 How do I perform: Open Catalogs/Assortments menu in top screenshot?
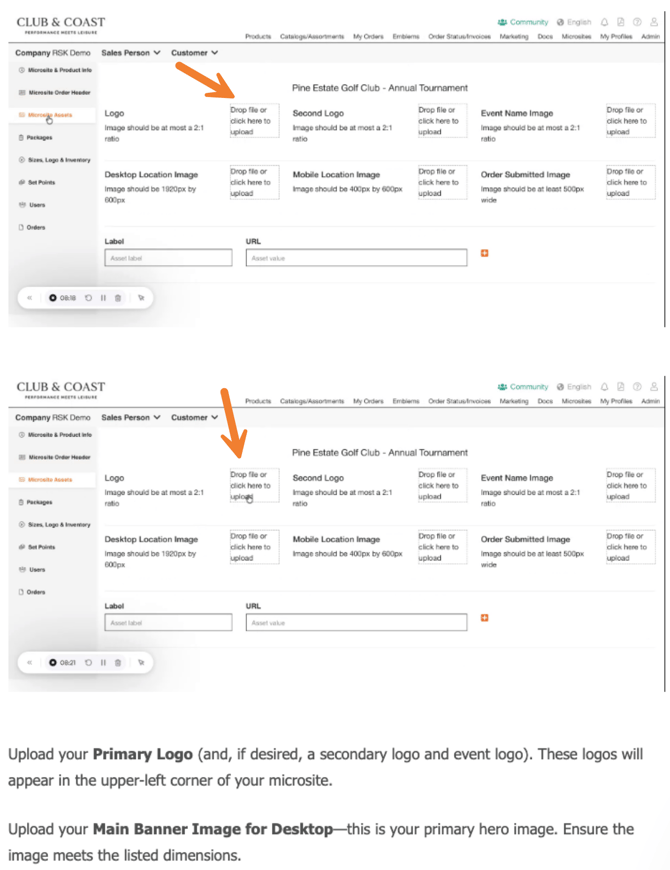312,36
